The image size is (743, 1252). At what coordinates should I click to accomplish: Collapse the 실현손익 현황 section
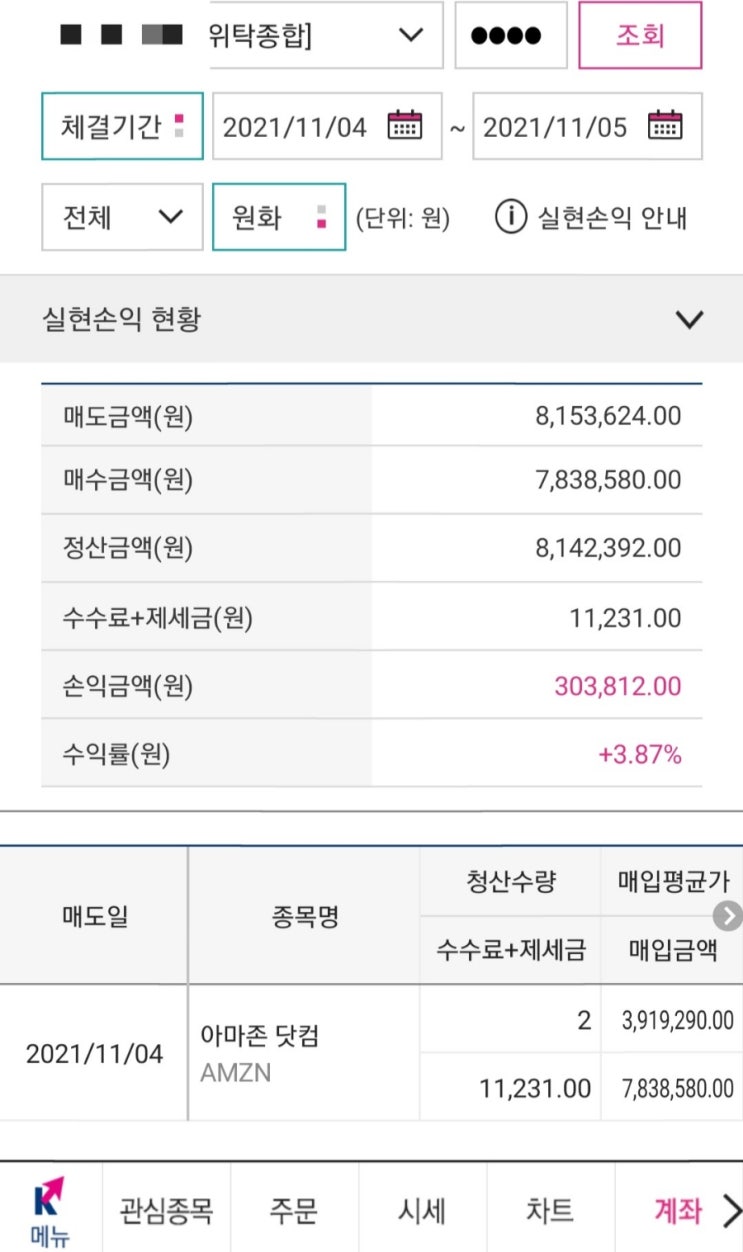[x=689, y=320]
